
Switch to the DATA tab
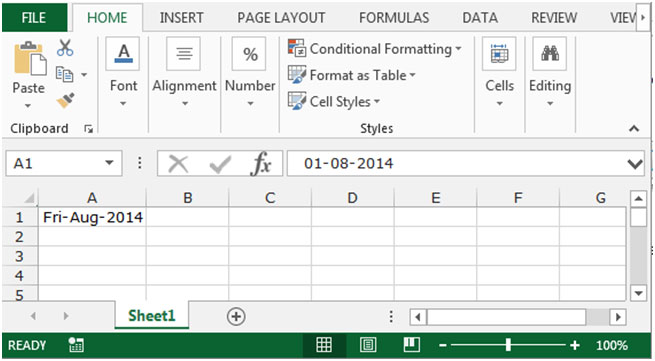coord(480,18)
